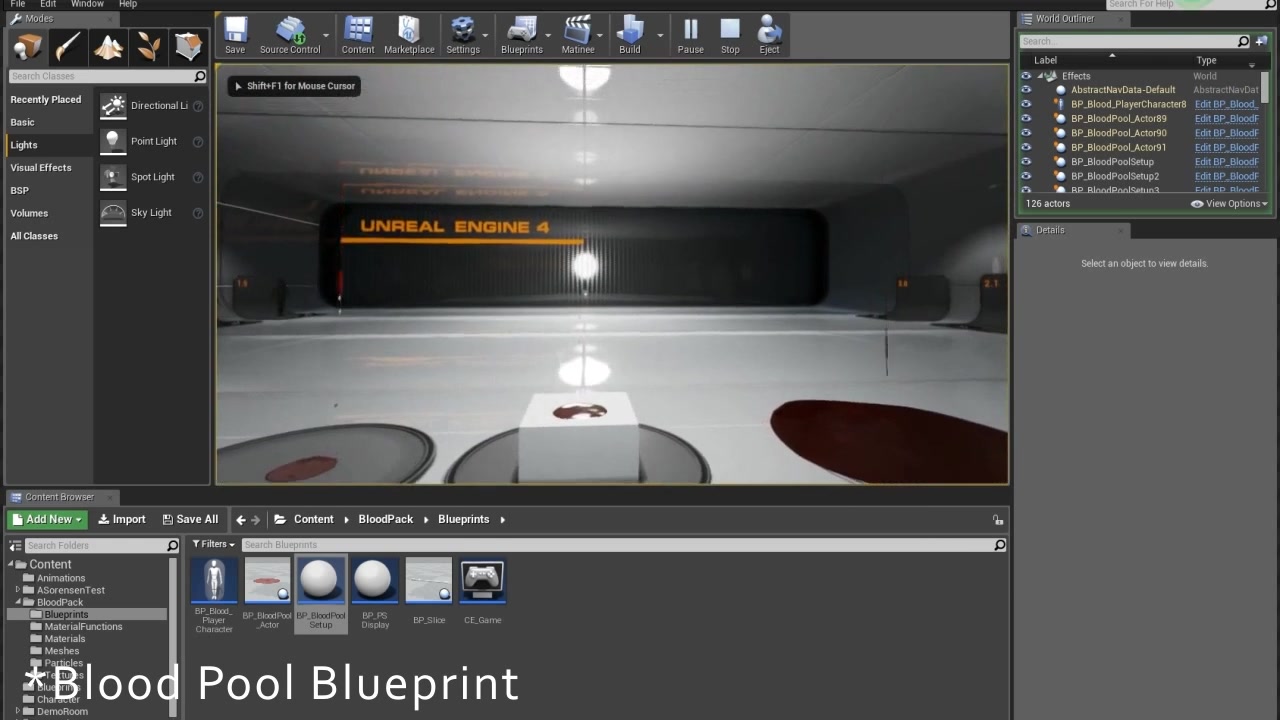Toggle visibility of BP_BloodPool_Actor89
The image size is (1280, 720).
coord(1026,118)
